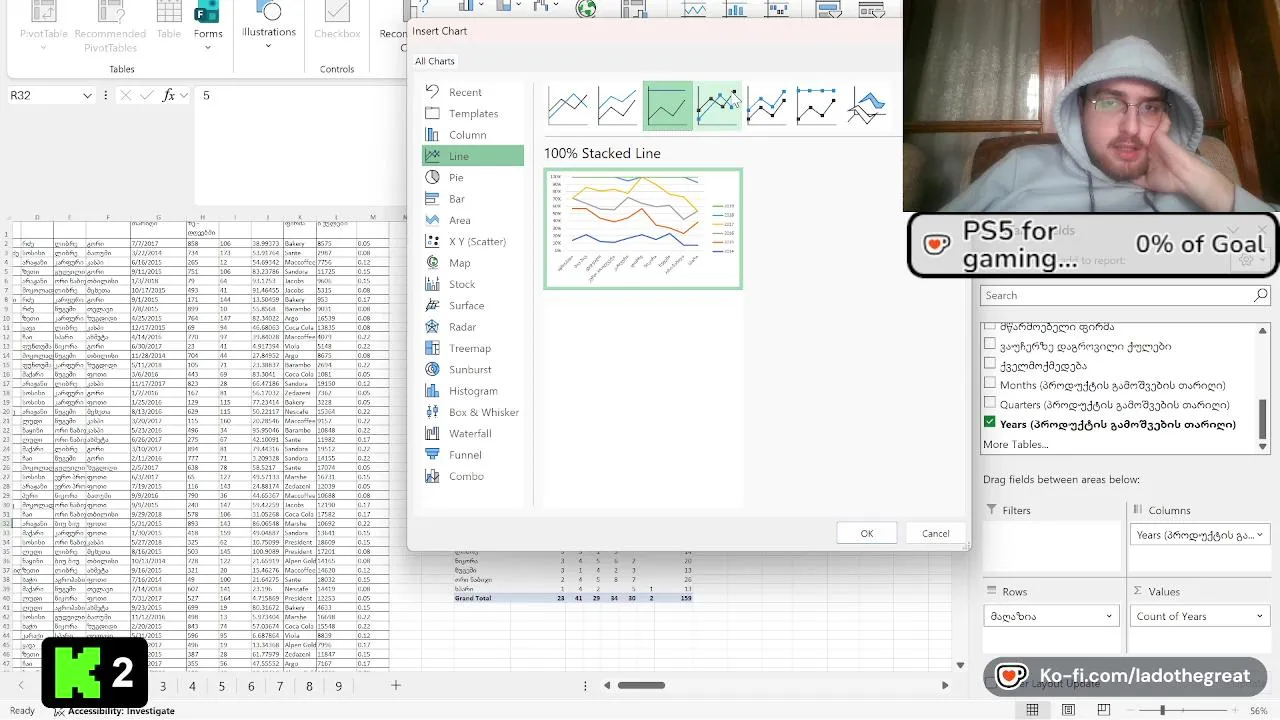Choose Combo chart category
This screenshot has height=720, width=1280.
[x=466, y=476]
